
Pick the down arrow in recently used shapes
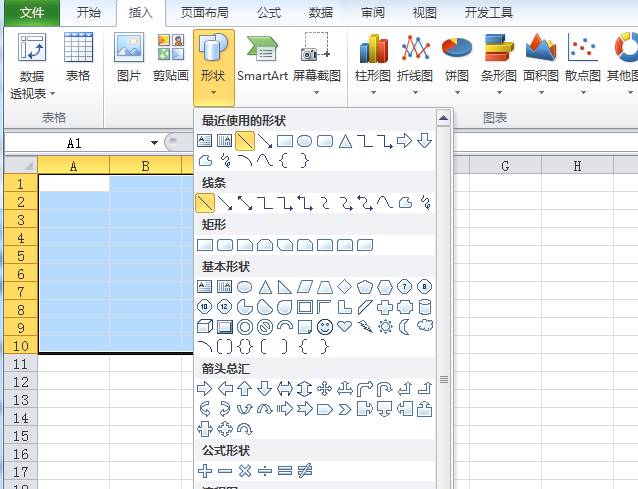424,141
